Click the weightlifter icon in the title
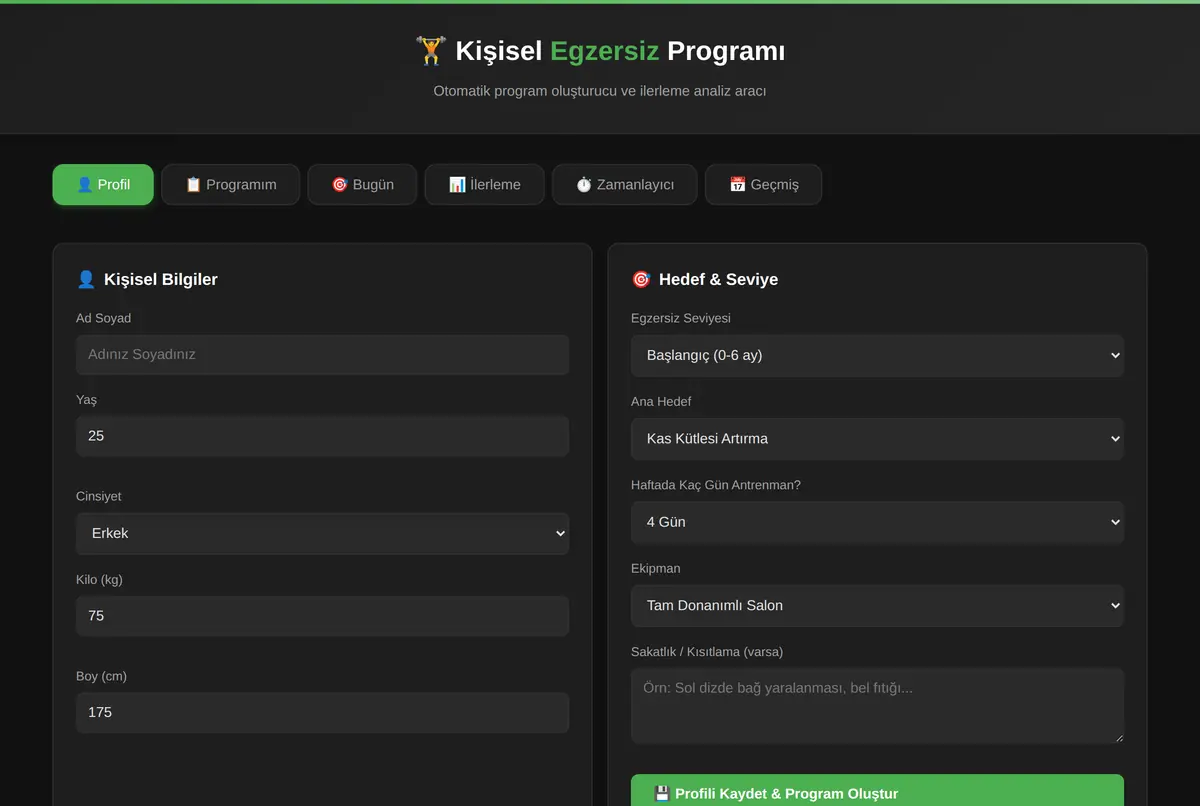Image resolution: width=1200 pixels, height=806 pixels. pos(431,51)
